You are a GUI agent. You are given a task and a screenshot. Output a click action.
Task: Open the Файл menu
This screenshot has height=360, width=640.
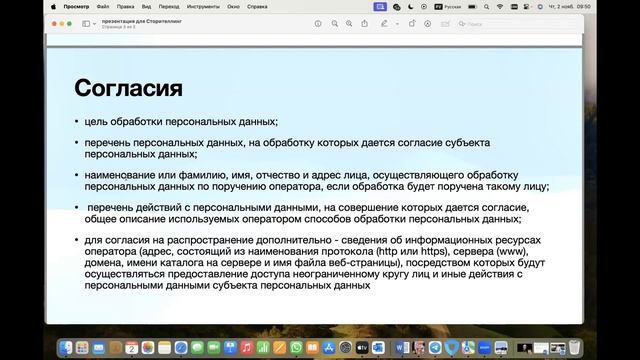click(103, 7)
